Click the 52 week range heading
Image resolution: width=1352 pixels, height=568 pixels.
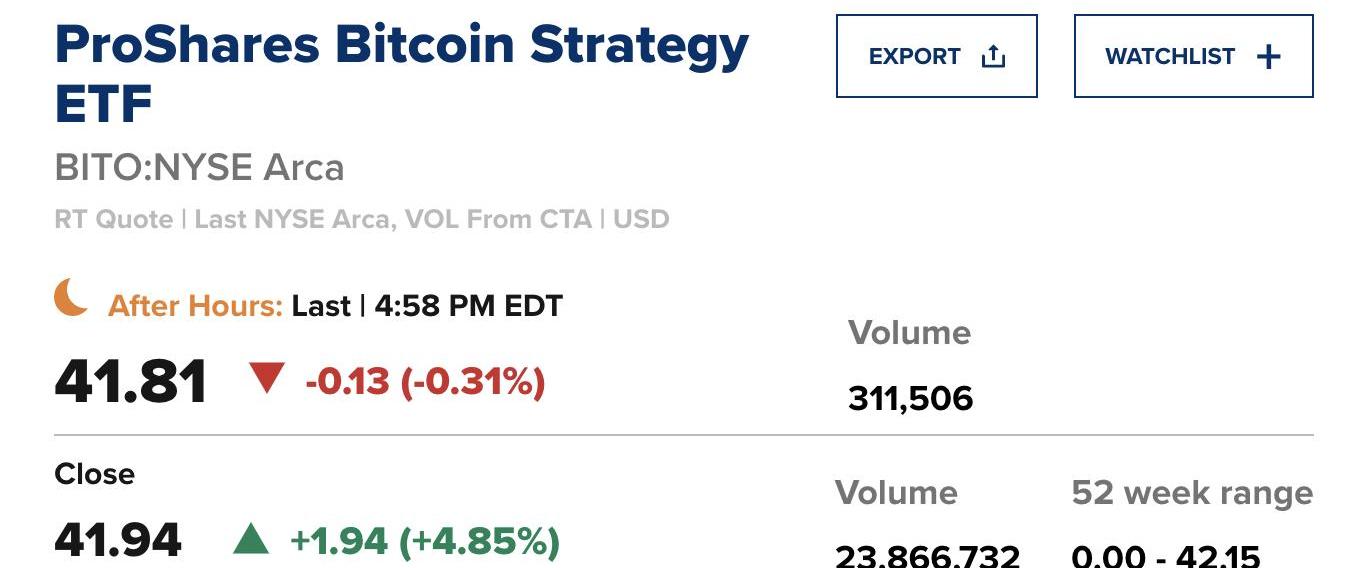(x=1192, y=493)
